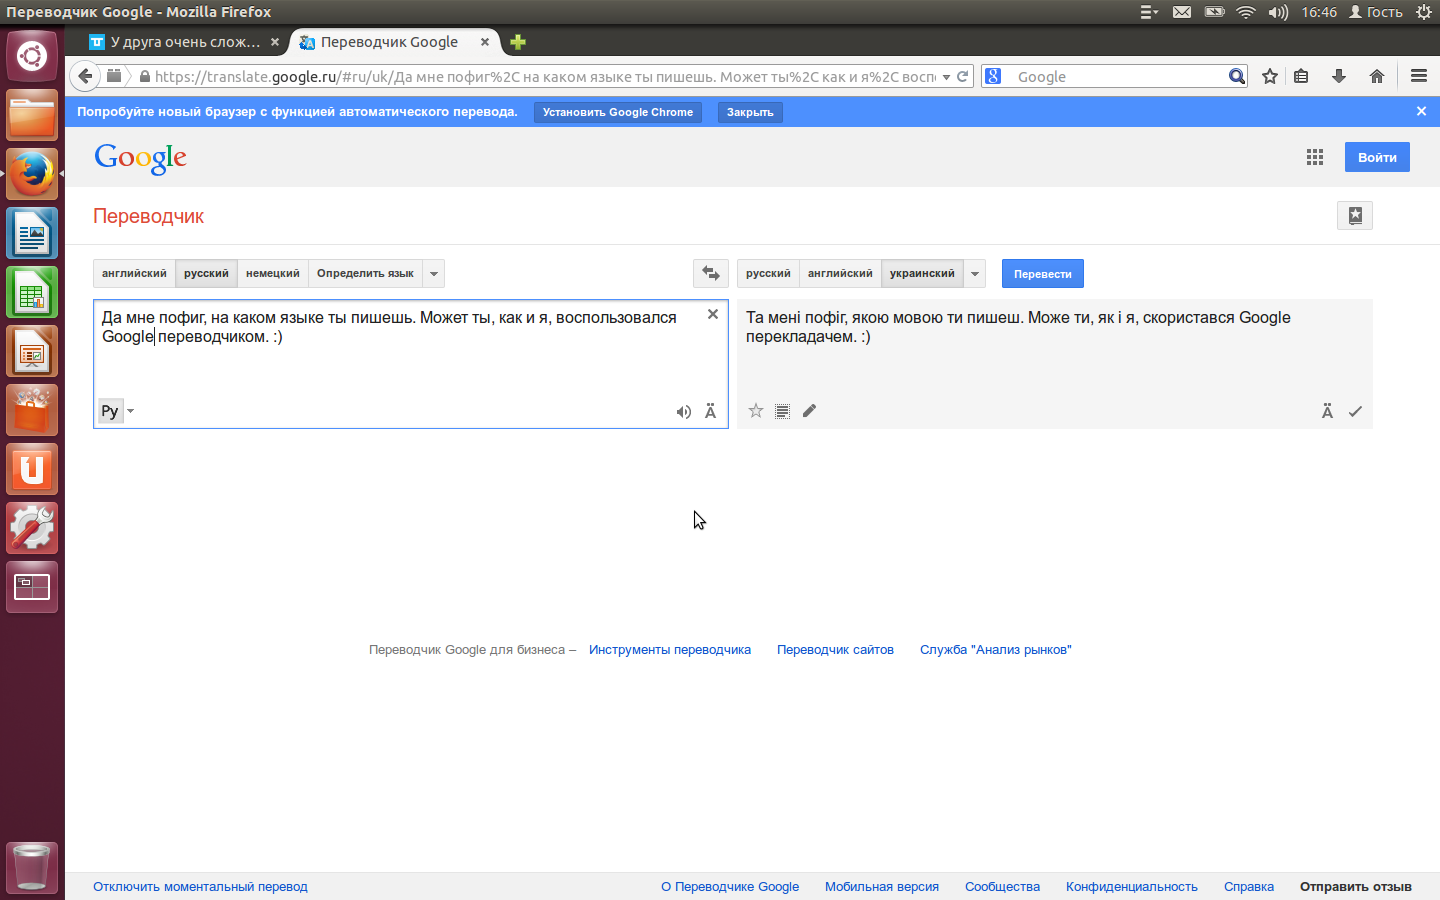Open the Ру input method dropdown
The image size is (1440, 900).
(116, 411)
